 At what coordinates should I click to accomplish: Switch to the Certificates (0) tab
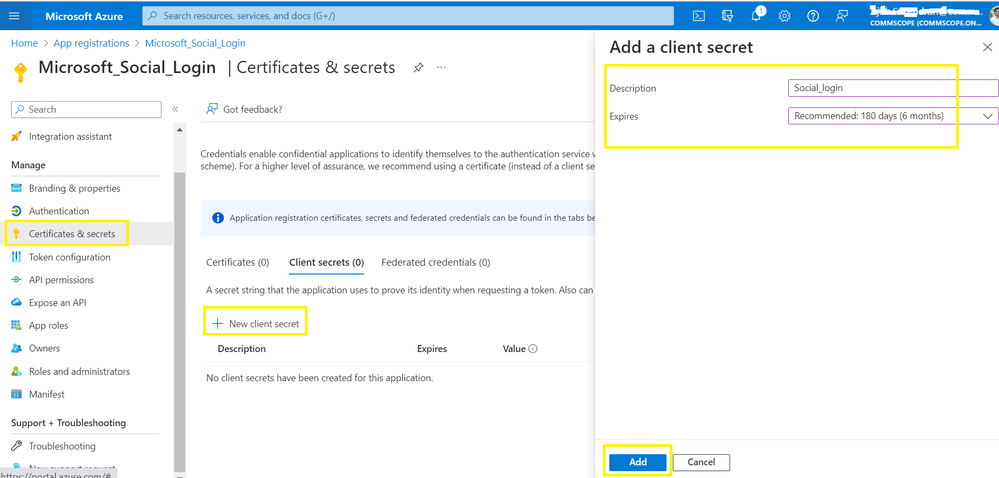click(x=237, y=262)
